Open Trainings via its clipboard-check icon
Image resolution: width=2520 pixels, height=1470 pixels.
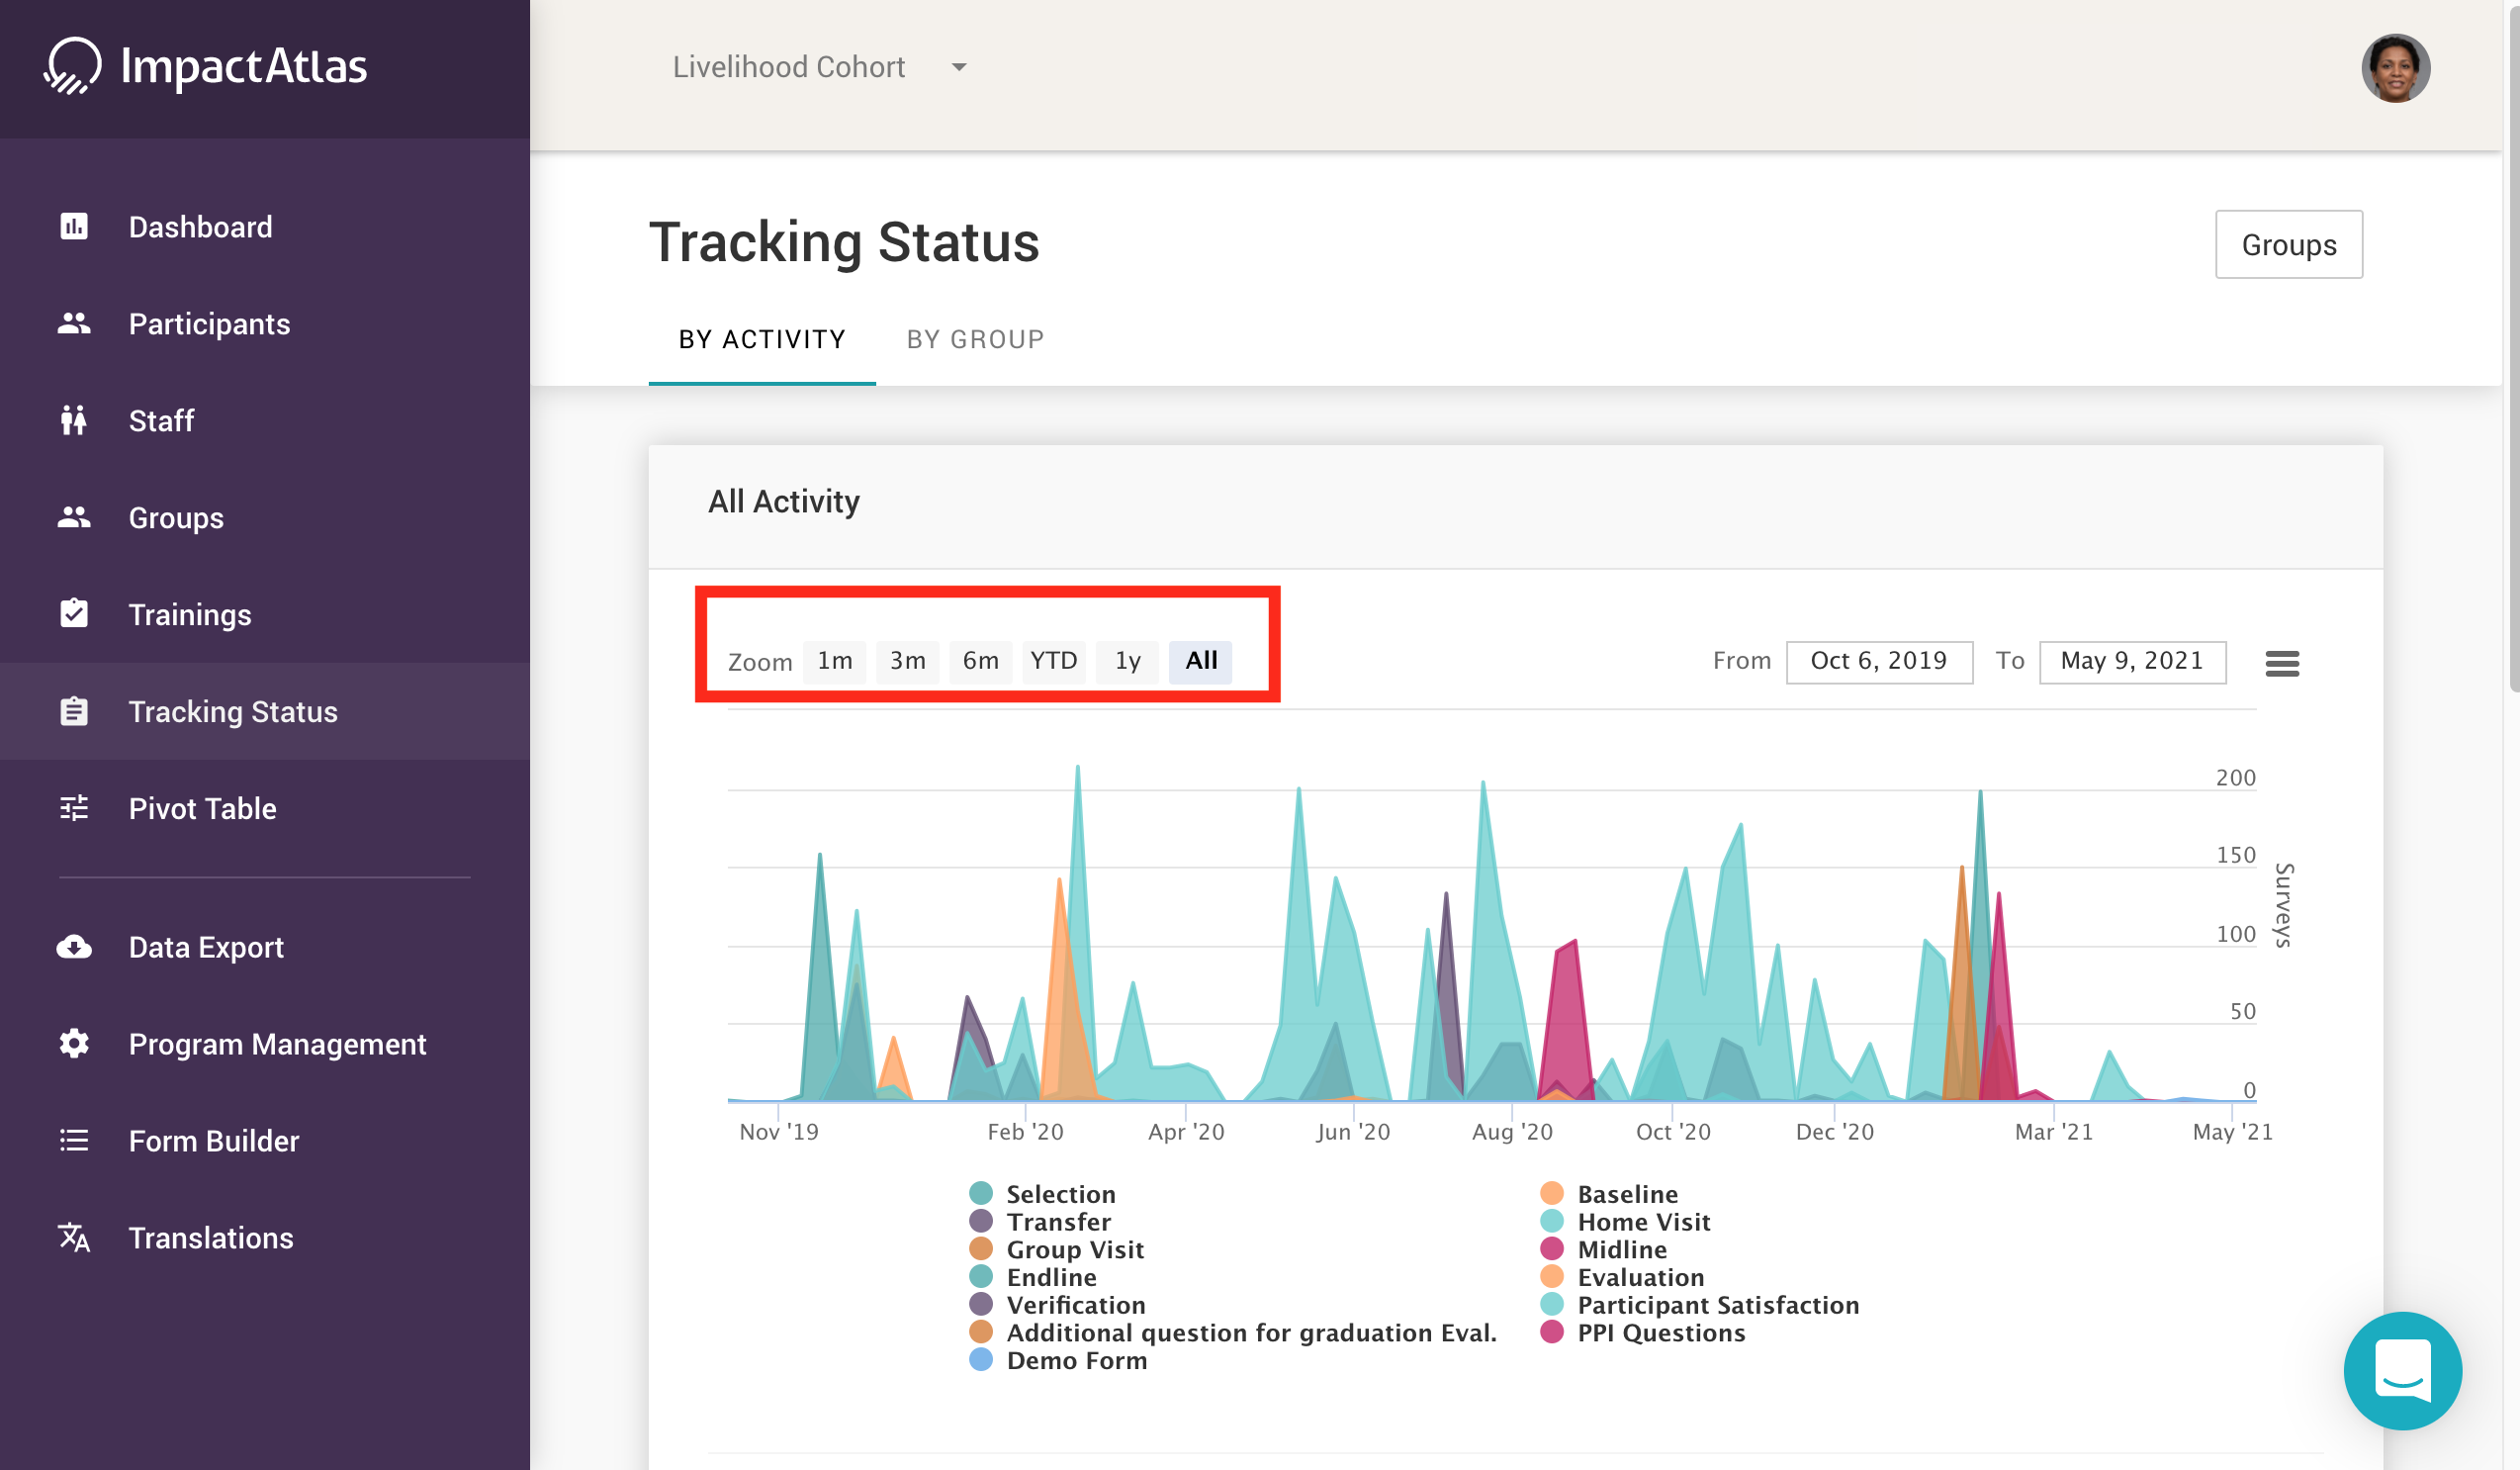[74, 614]
